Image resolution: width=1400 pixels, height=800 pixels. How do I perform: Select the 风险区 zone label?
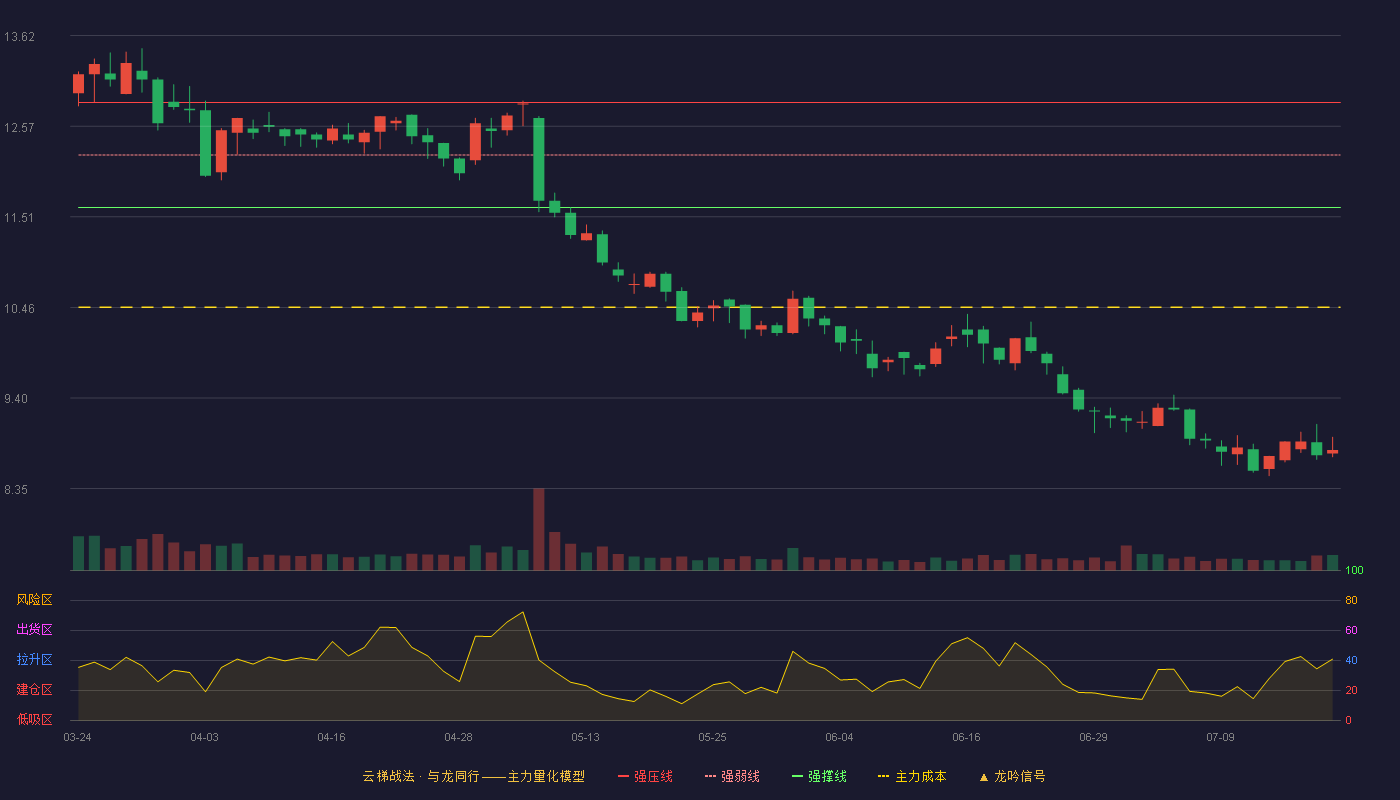click(x=34, y=600)
